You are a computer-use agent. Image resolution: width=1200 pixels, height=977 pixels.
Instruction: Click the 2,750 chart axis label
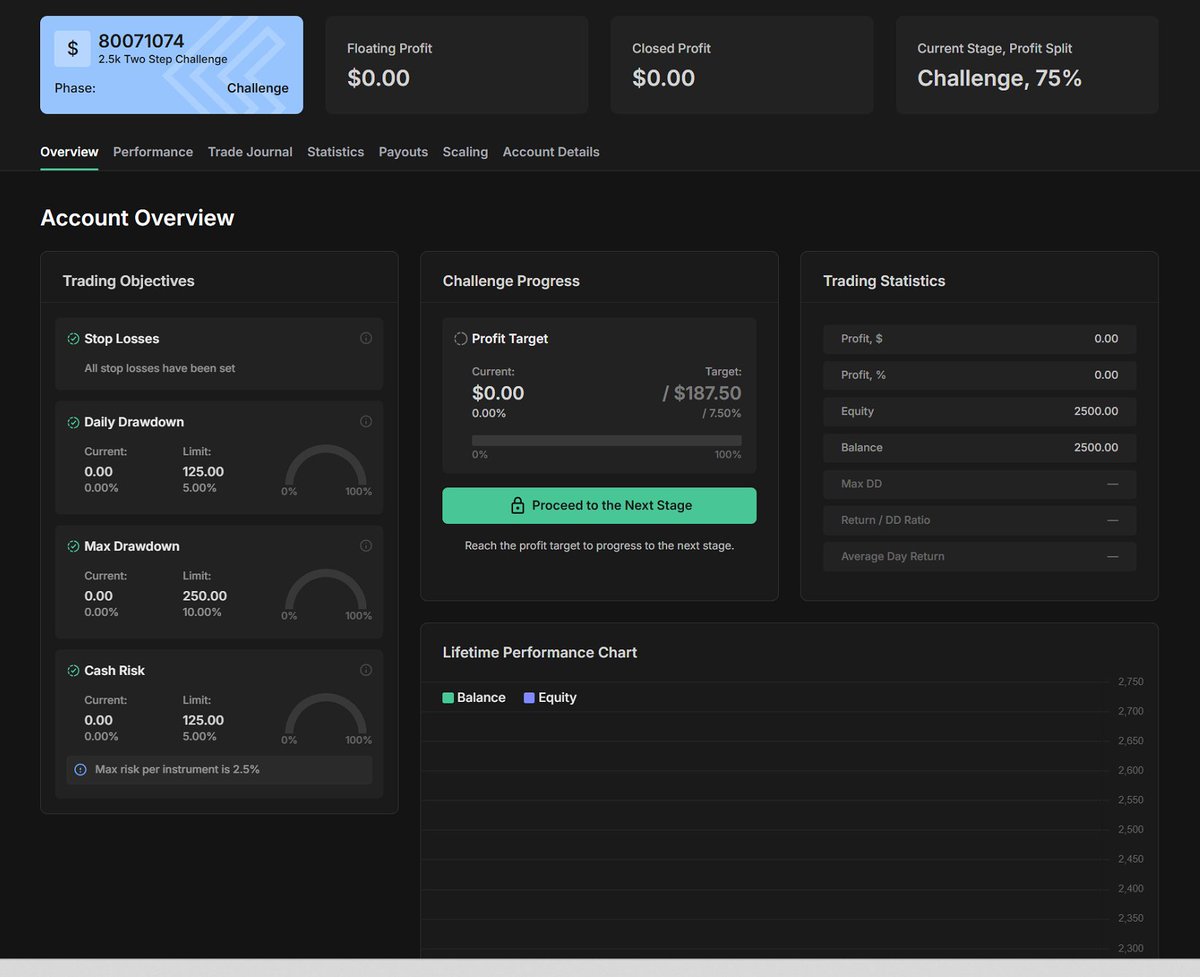1131,682
